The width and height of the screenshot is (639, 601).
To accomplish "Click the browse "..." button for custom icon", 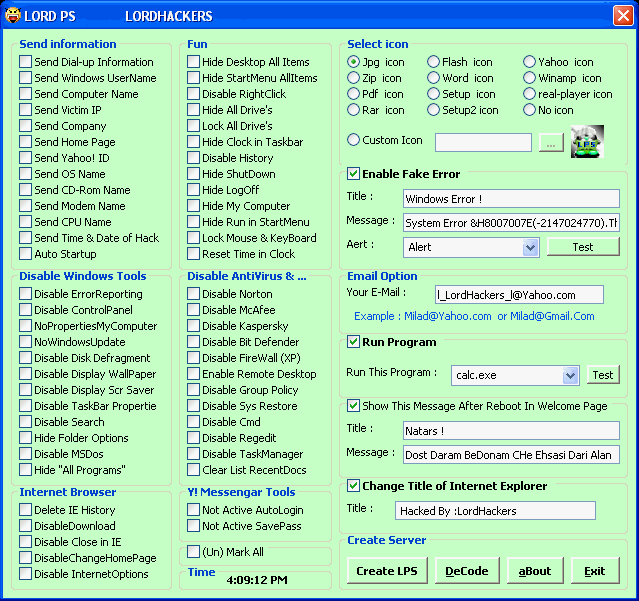I will pos(551,143).
